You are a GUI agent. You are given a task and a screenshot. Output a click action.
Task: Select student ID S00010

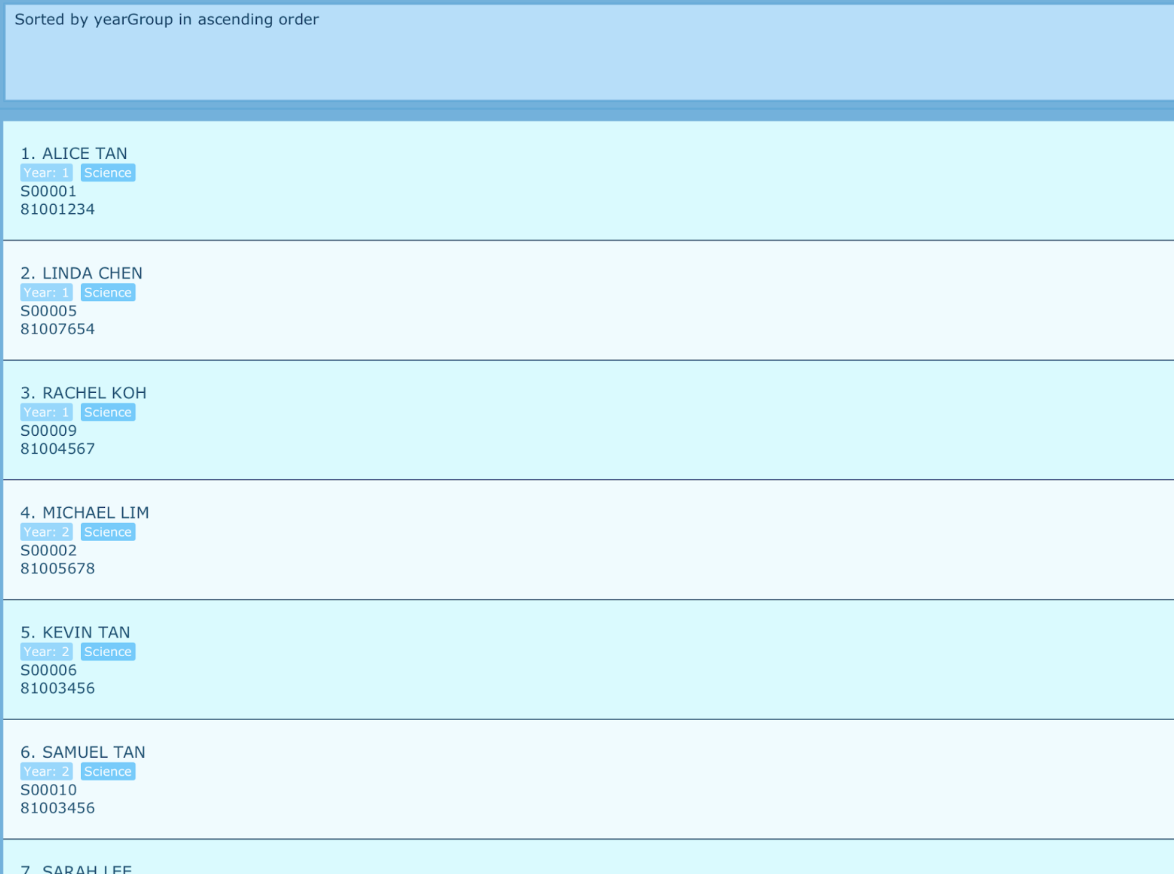(x=49, y=790)
